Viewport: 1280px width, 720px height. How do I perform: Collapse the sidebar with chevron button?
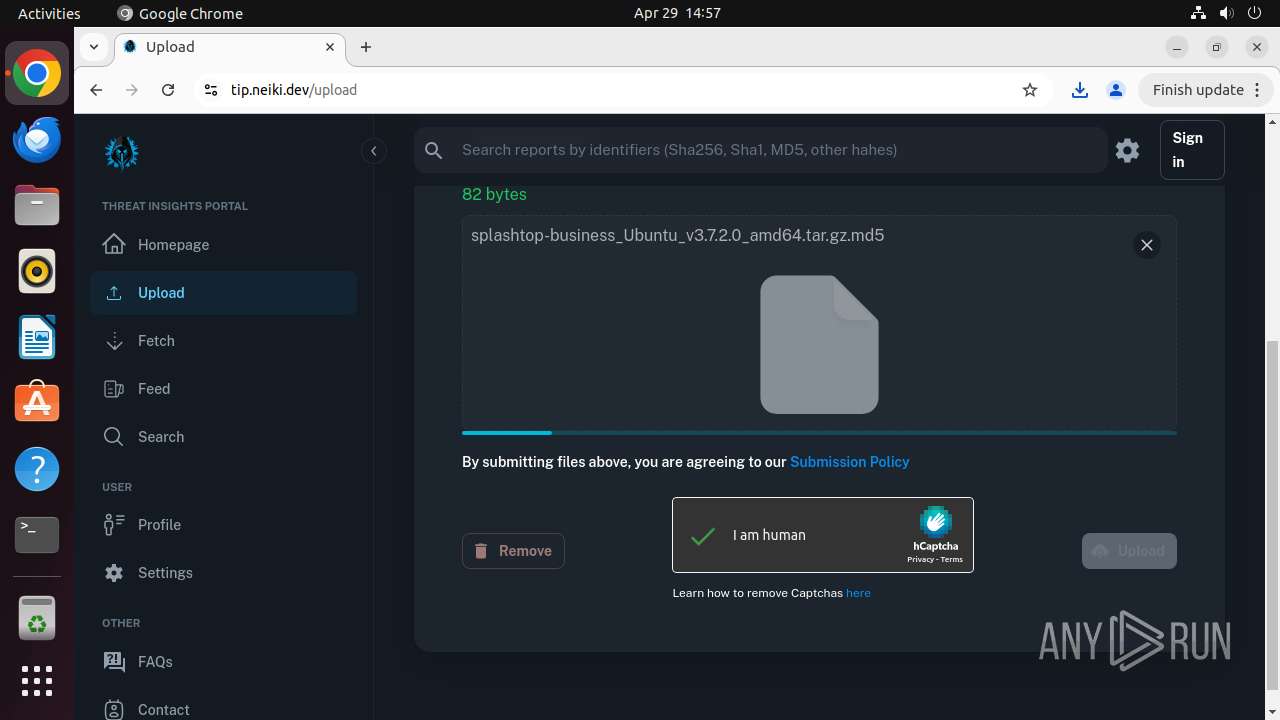(373, 151)
